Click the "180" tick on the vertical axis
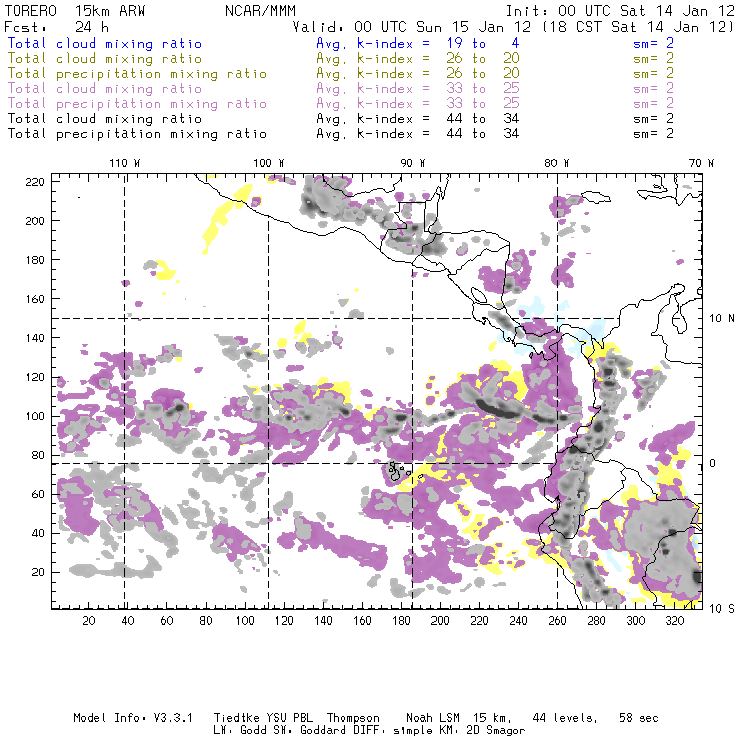Image resolution: width=740 pixels, height=740 pixels. click(x=34, y=260)
